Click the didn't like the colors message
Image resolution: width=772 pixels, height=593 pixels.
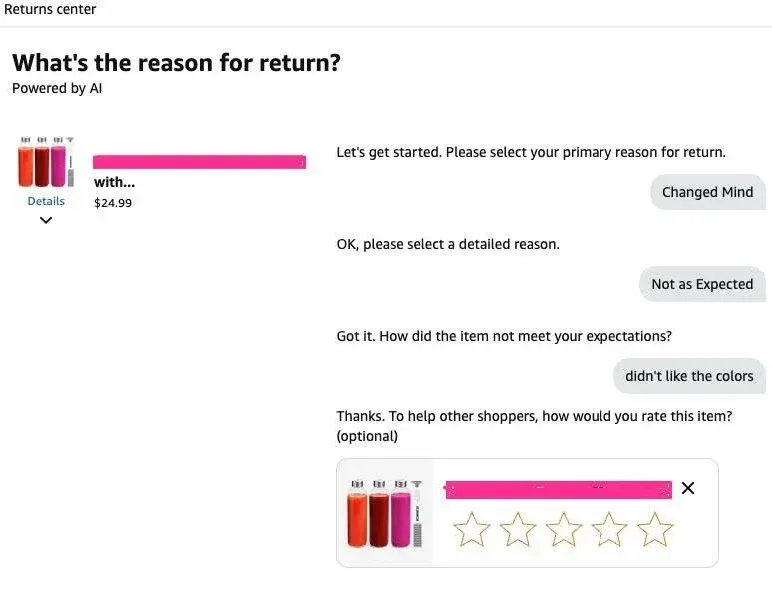[689, 376]
